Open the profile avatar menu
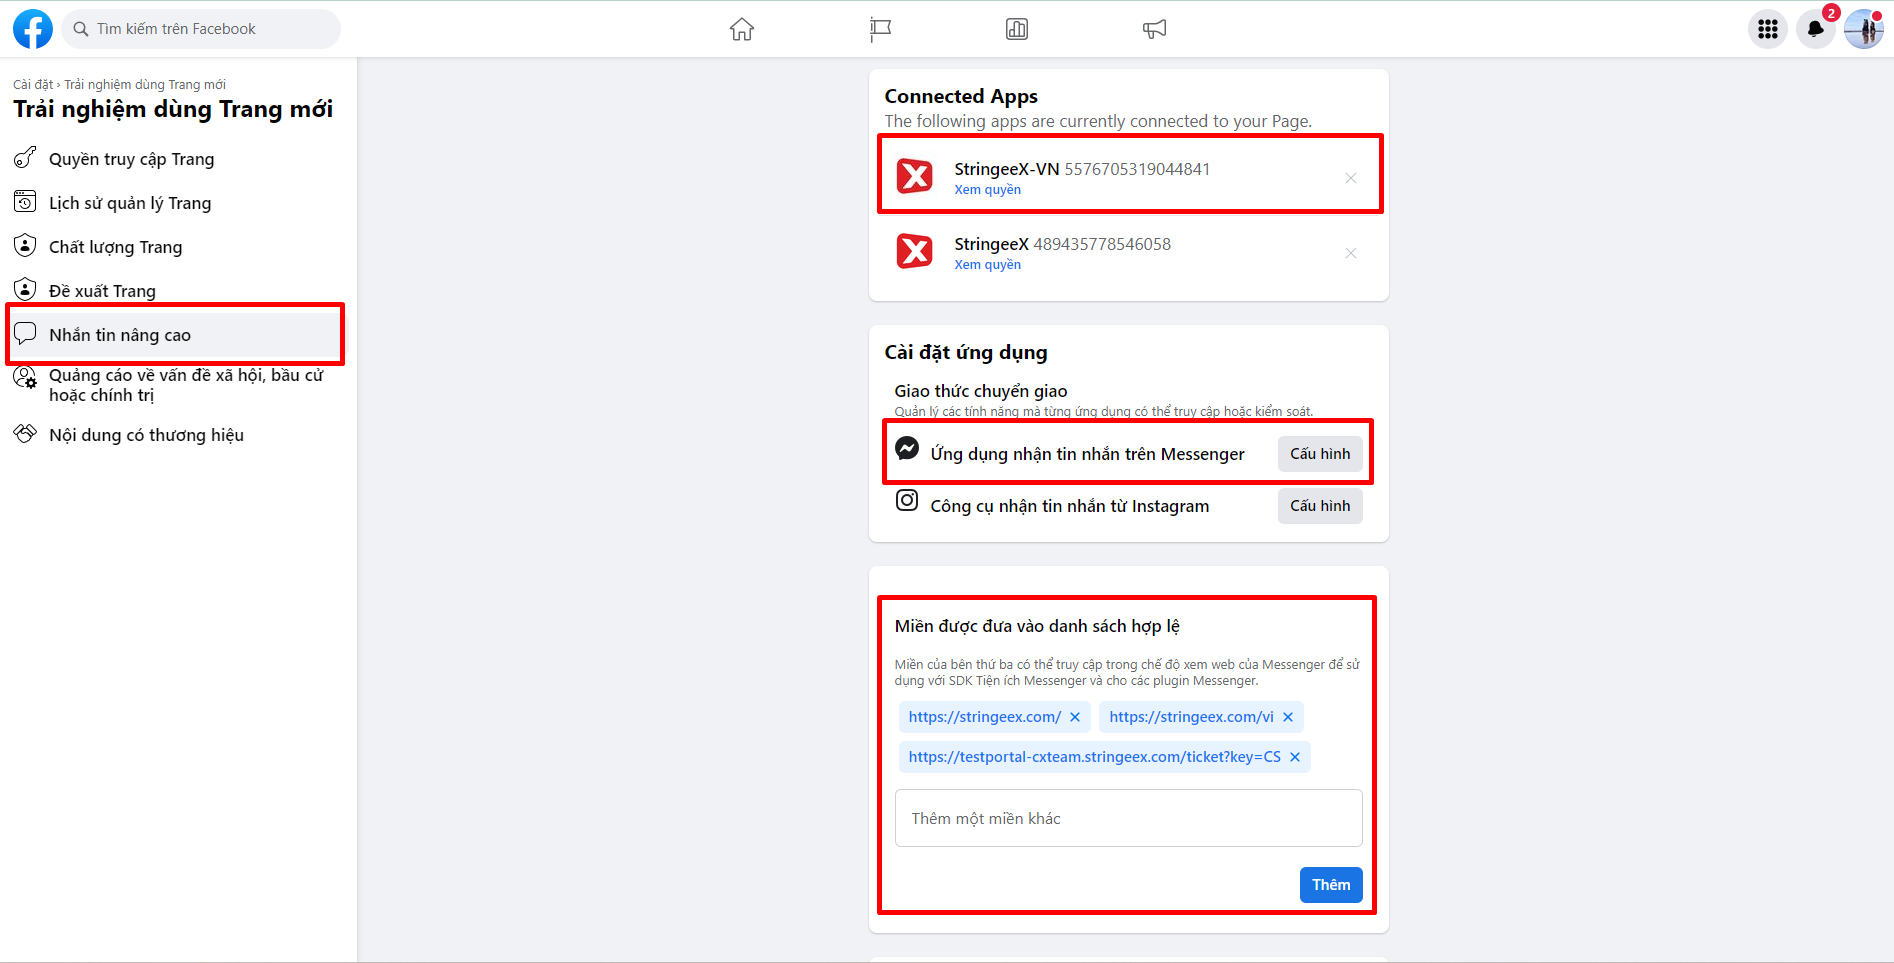 (x=1863, y=29)
